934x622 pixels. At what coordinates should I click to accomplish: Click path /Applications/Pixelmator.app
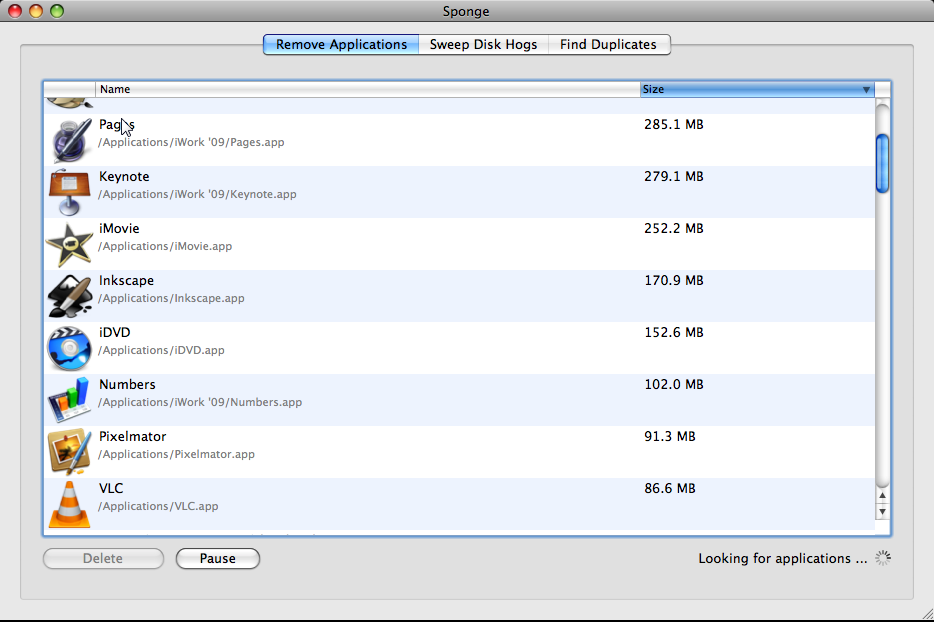click(x=176, y=454)
